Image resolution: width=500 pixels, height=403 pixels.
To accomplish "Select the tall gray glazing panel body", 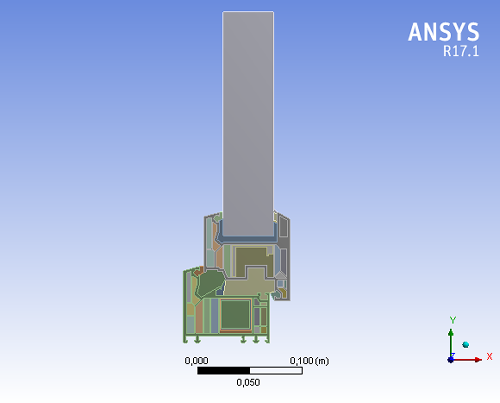I will [248, 123].
